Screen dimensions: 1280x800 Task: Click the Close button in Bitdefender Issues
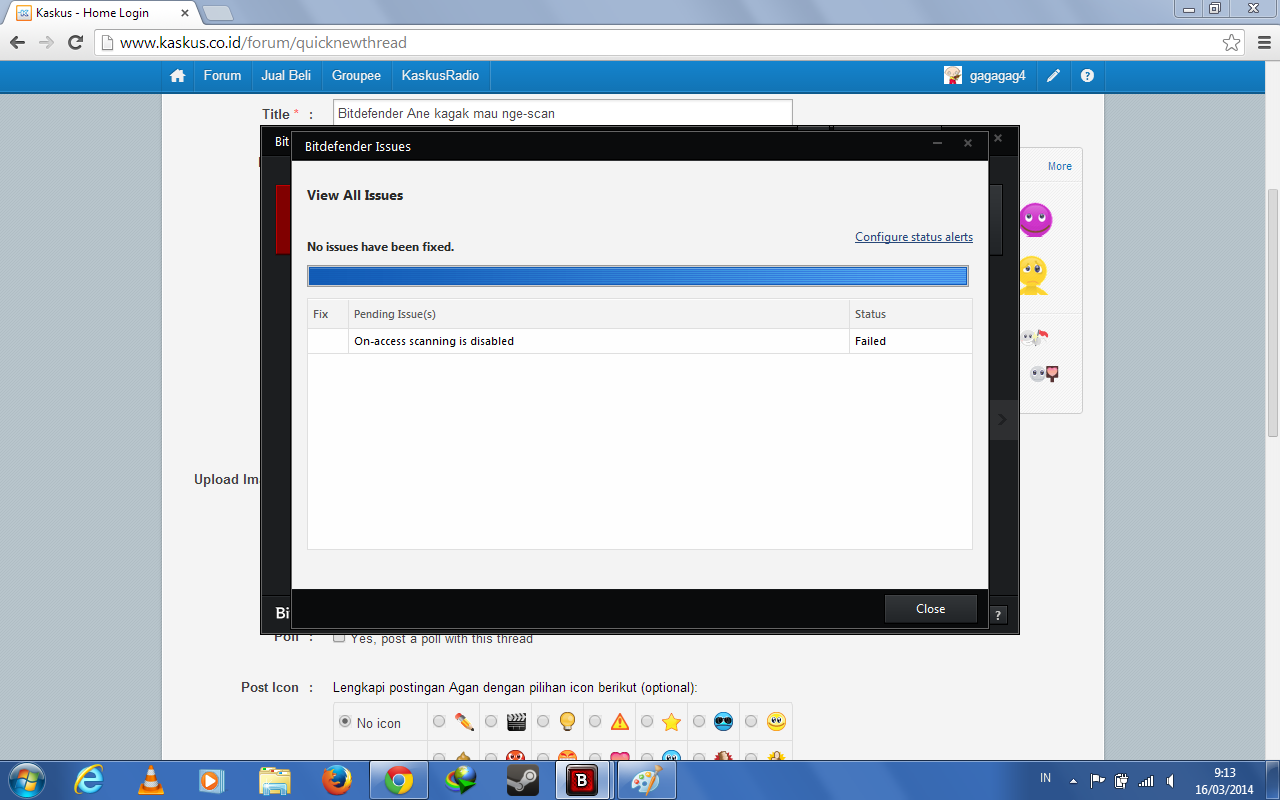[930, 609]
